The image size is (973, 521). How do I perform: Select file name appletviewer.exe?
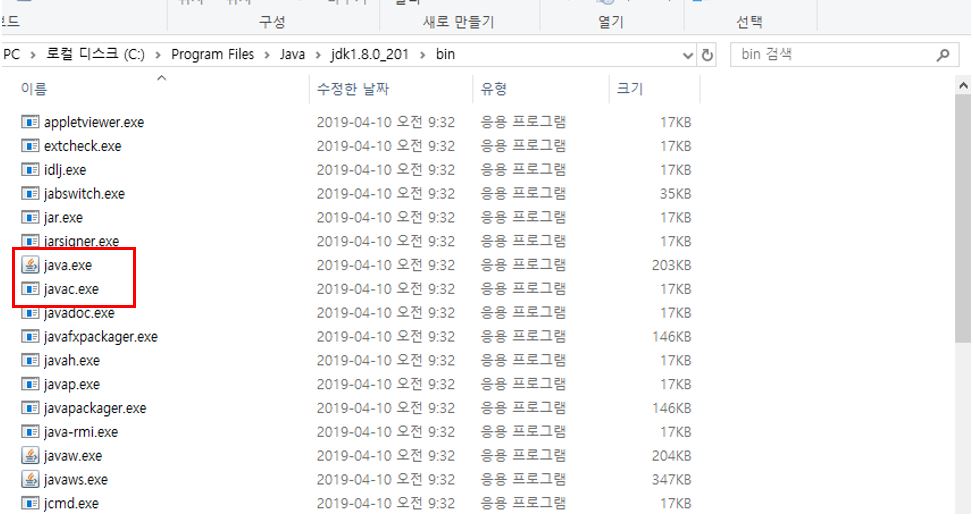94,122
